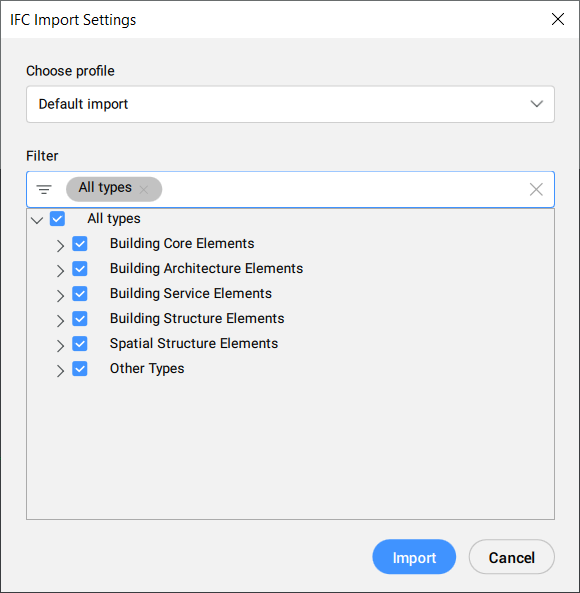Expand Building Service Elements node
Image resolution: width=580 pixels, height=593 pixels.
[x=60, y=295]
